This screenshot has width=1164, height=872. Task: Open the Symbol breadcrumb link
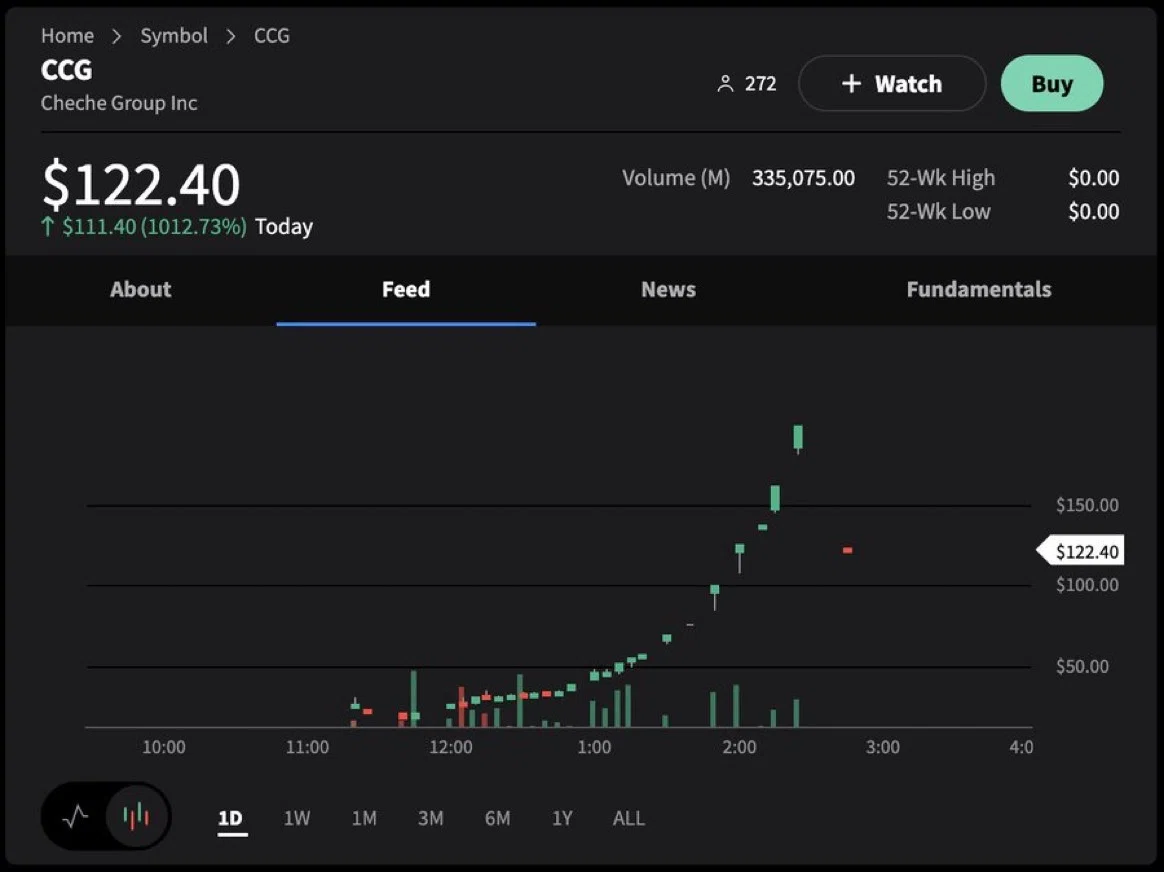click(x=174, y=36)
